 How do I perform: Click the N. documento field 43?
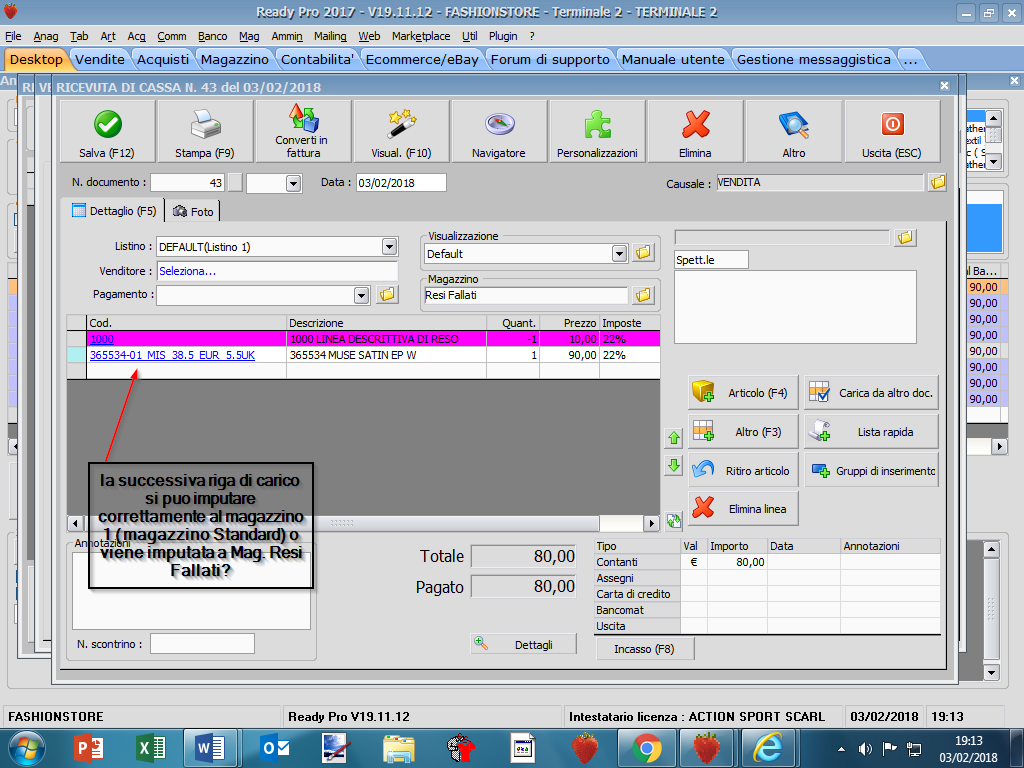coord(187,183)
